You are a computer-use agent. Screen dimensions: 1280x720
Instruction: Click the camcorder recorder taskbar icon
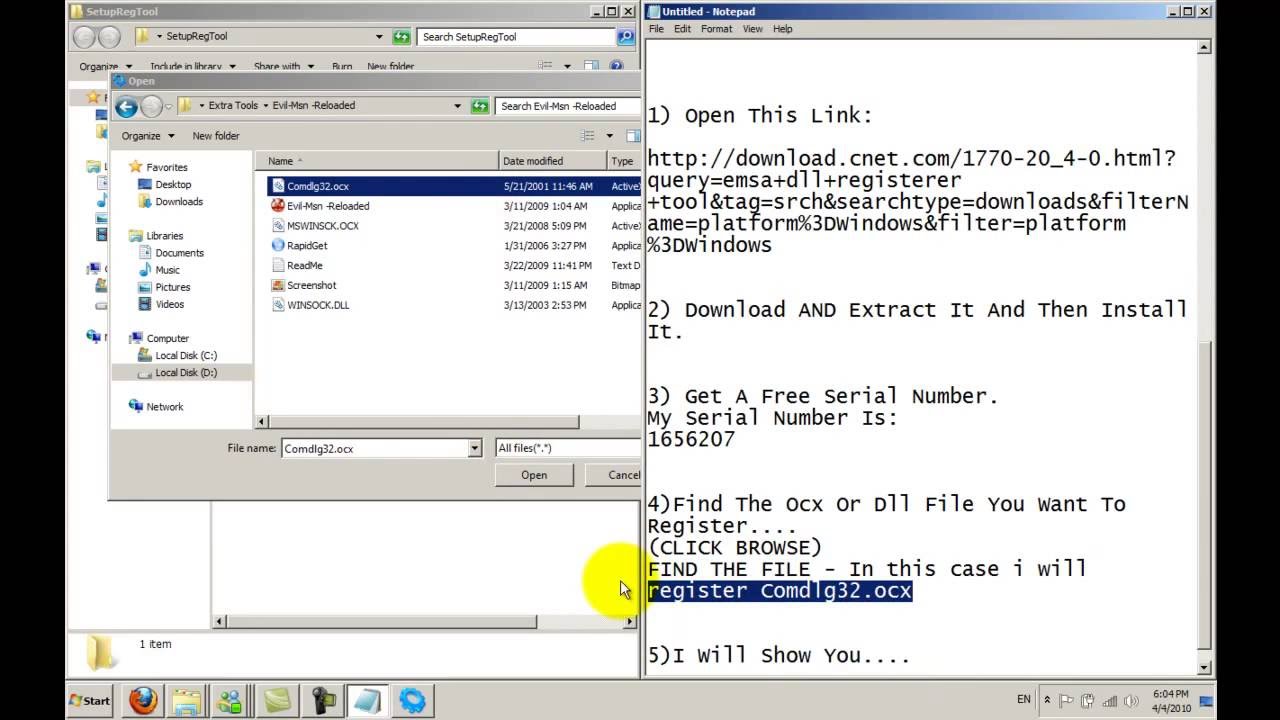tap(322, 700)
